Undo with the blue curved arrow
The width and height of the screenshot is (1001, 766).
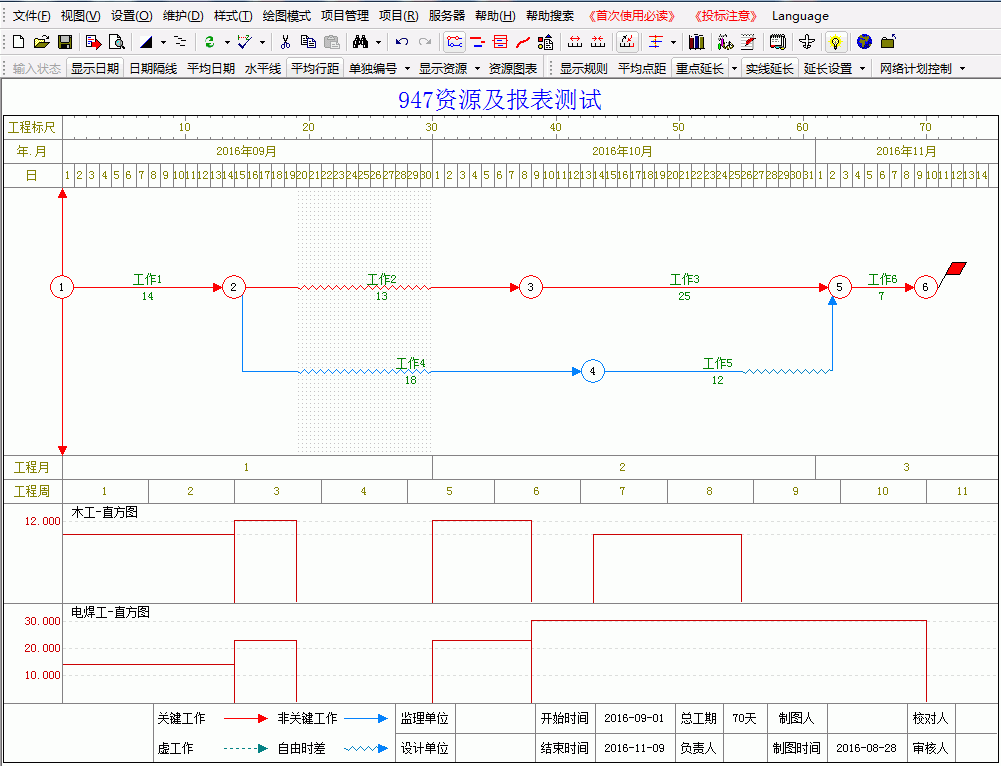402,42
